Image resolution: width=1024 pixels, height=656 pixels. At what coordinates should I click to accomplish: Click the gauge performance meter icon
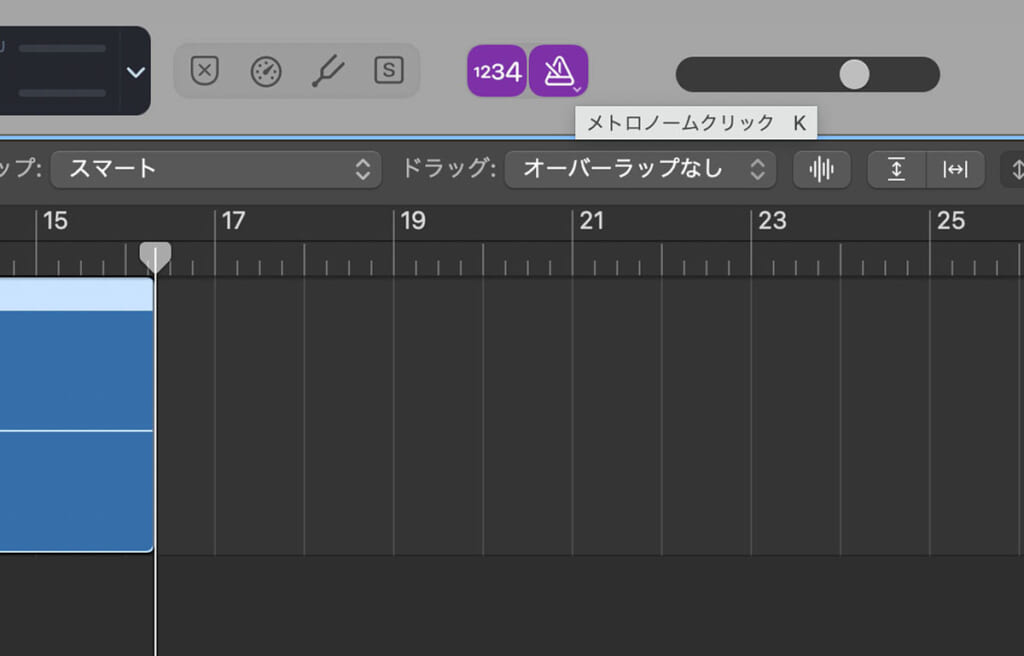tap(266, 71)
